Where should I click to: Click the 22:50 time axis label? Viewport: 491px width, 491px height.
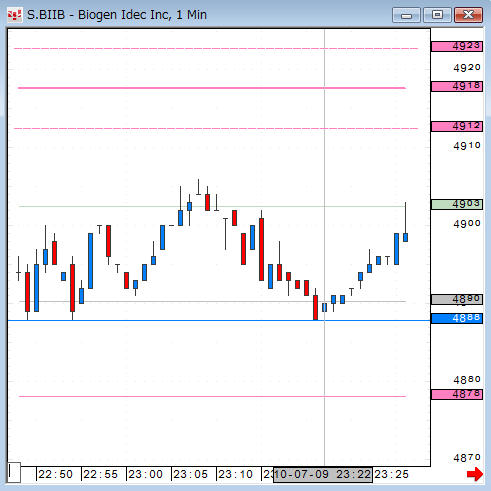[55, 474]
